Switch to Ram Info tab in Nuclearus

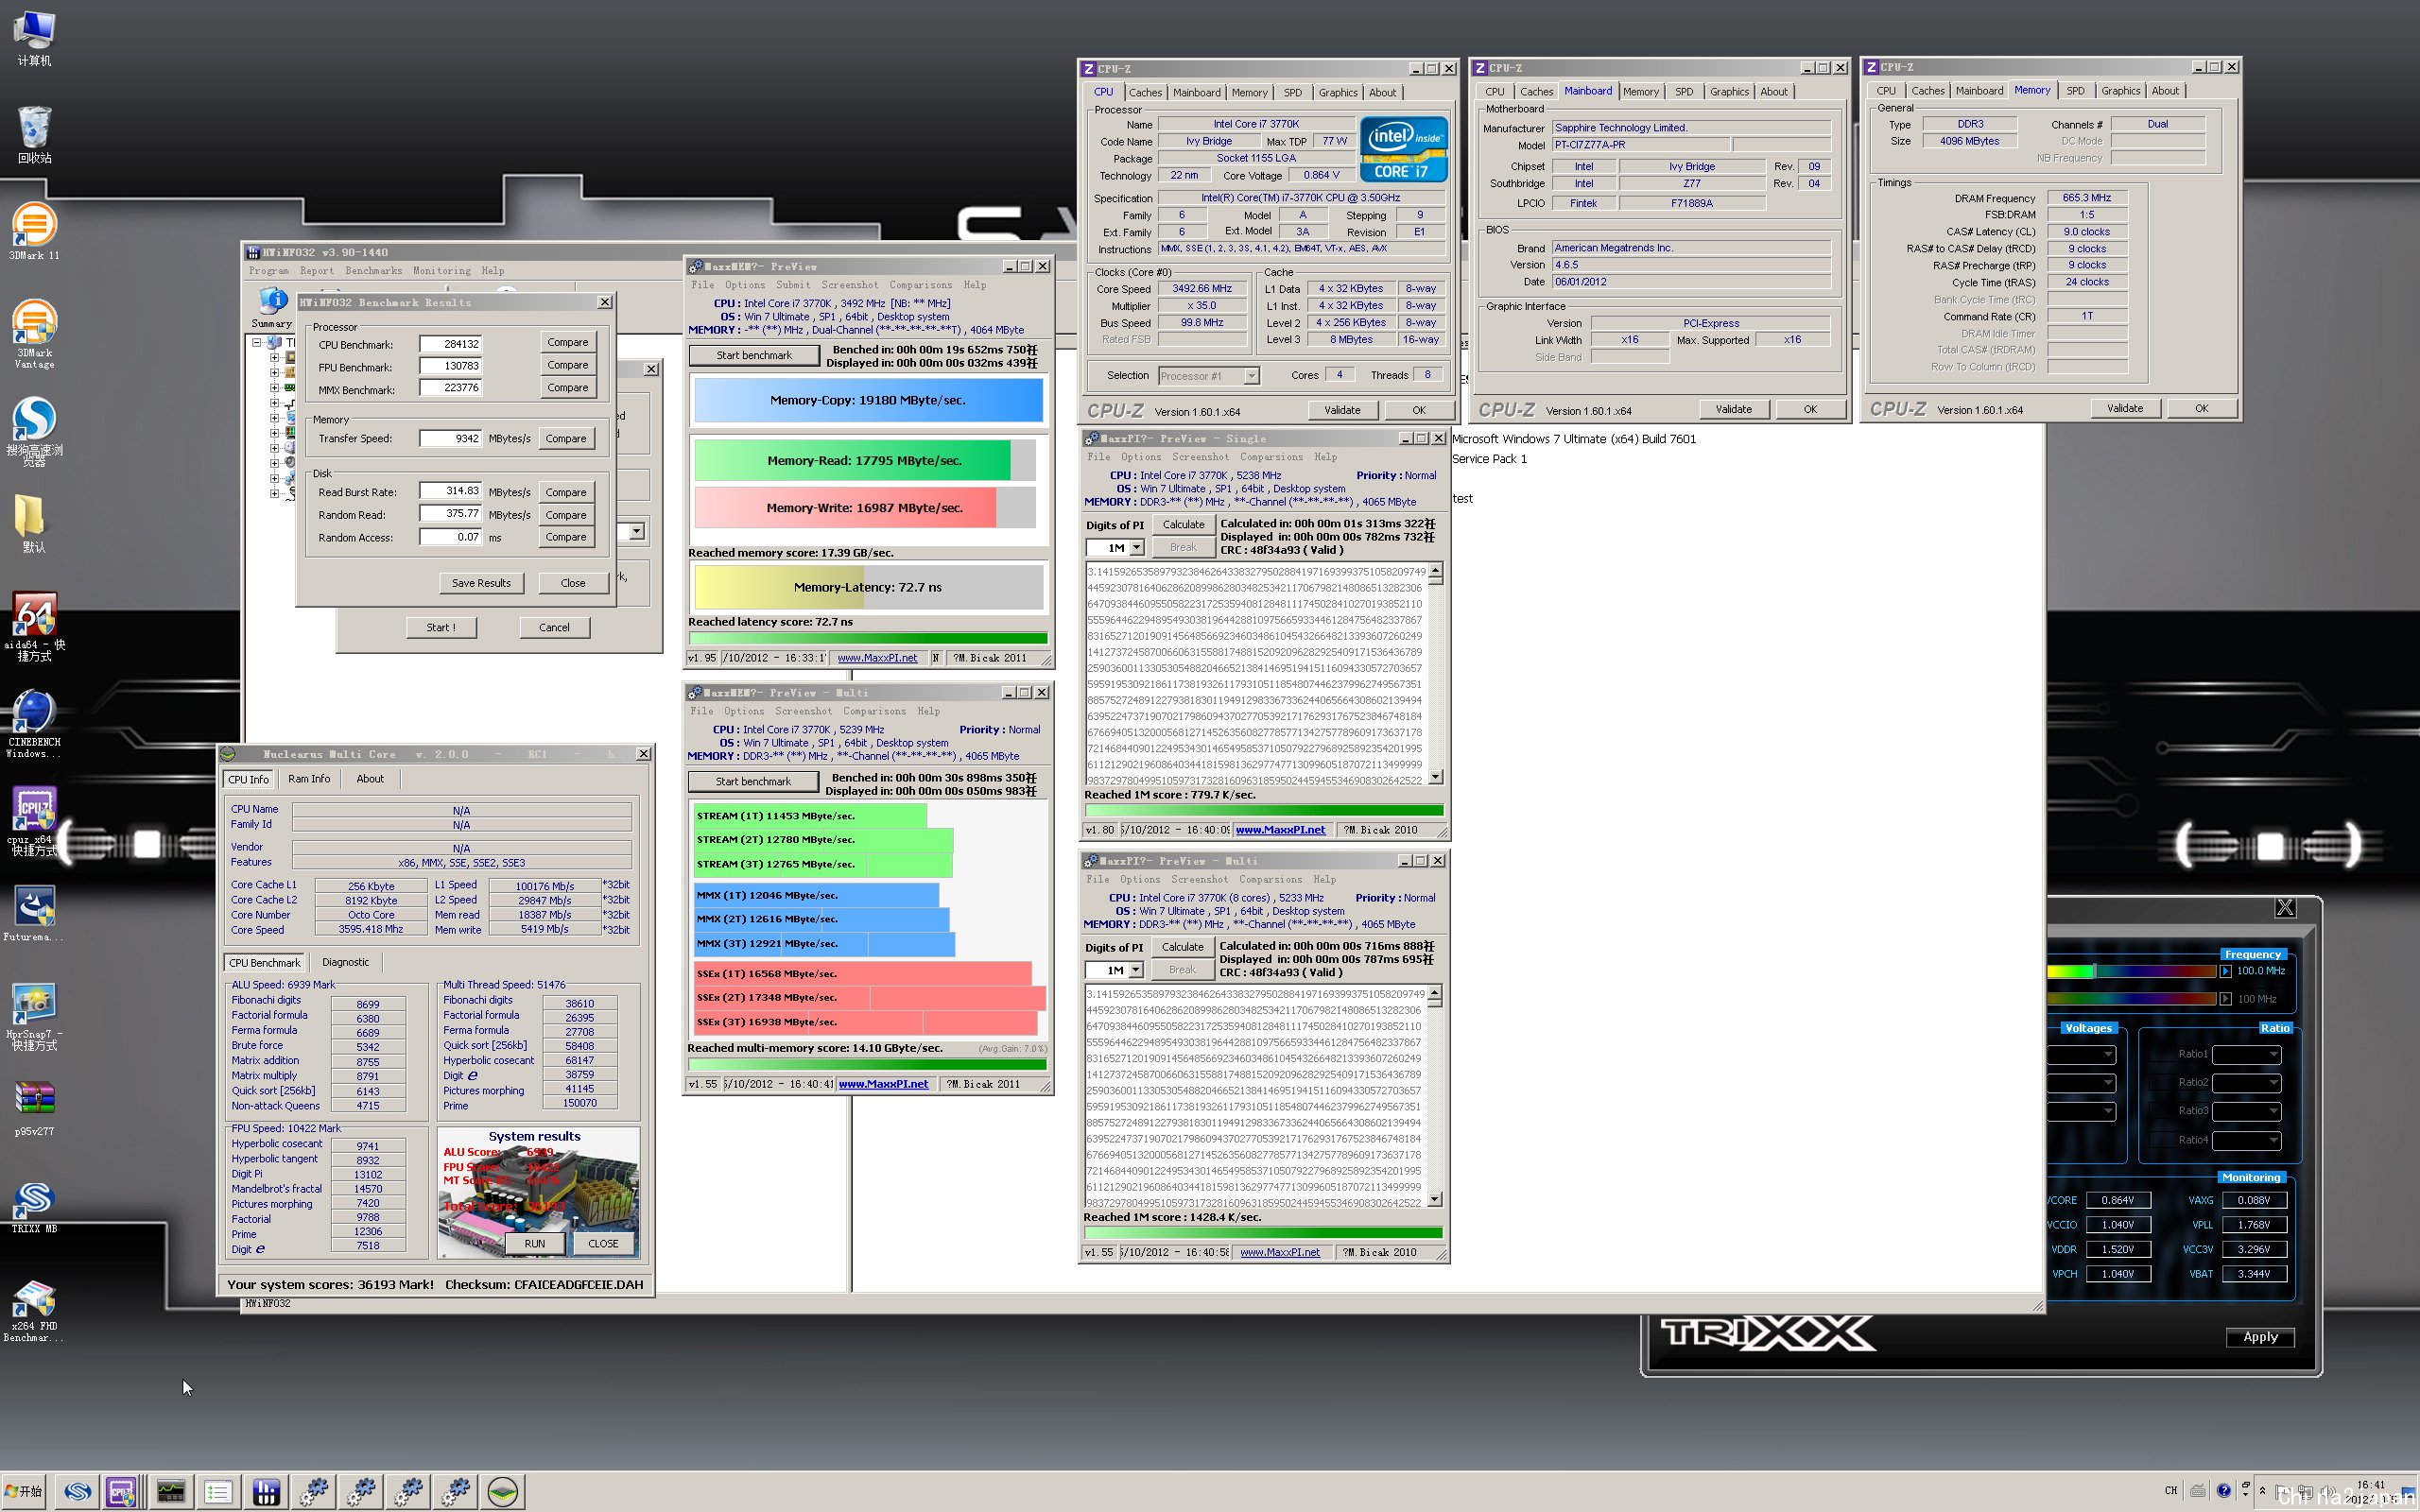tap(309, 779)
